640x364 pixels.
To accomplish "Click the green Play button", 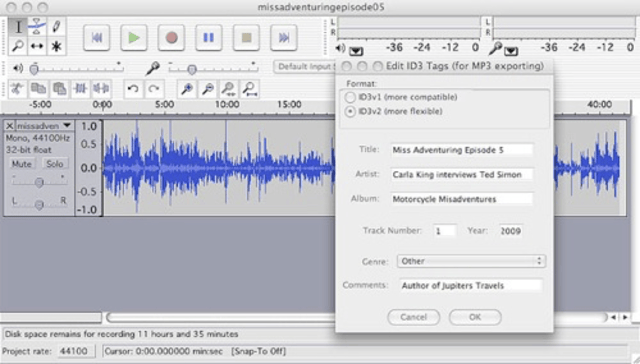I will coord(134,38).
